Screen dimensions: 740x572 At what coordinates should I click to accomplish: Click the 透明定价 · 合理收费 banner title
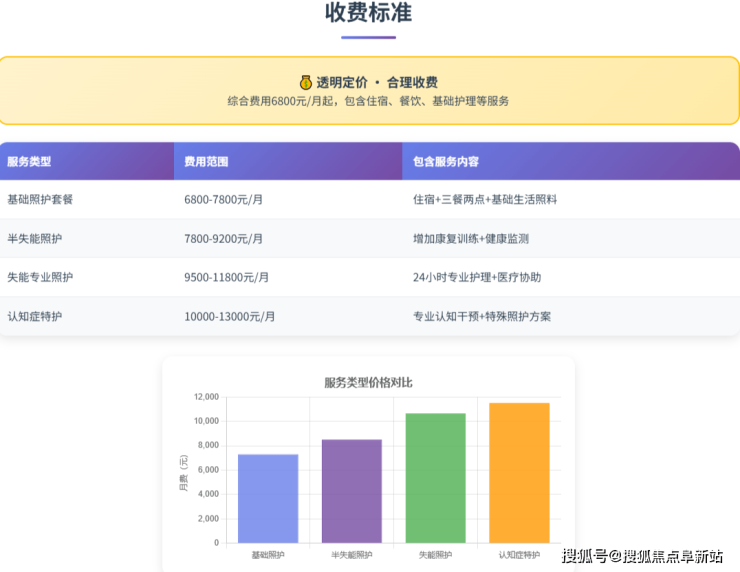pyautogui.click(x=377, y=82)
